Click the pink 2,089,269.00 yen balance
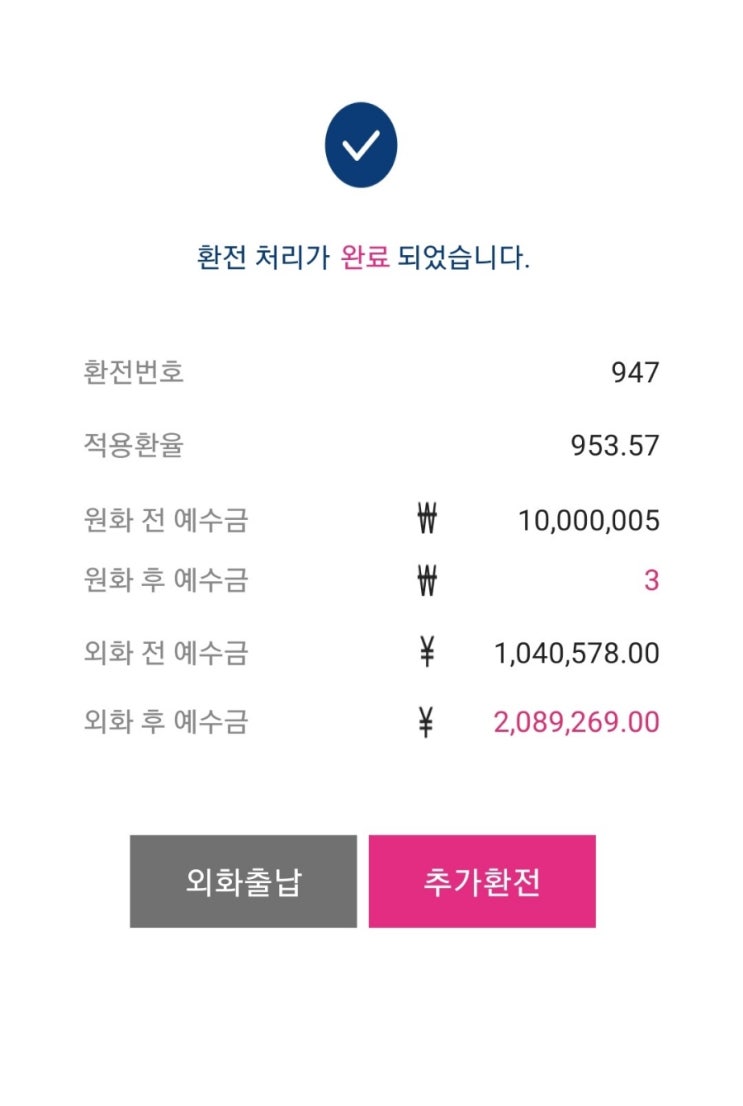The height and width of the screenshot is (1106, 743). point(577,722)
